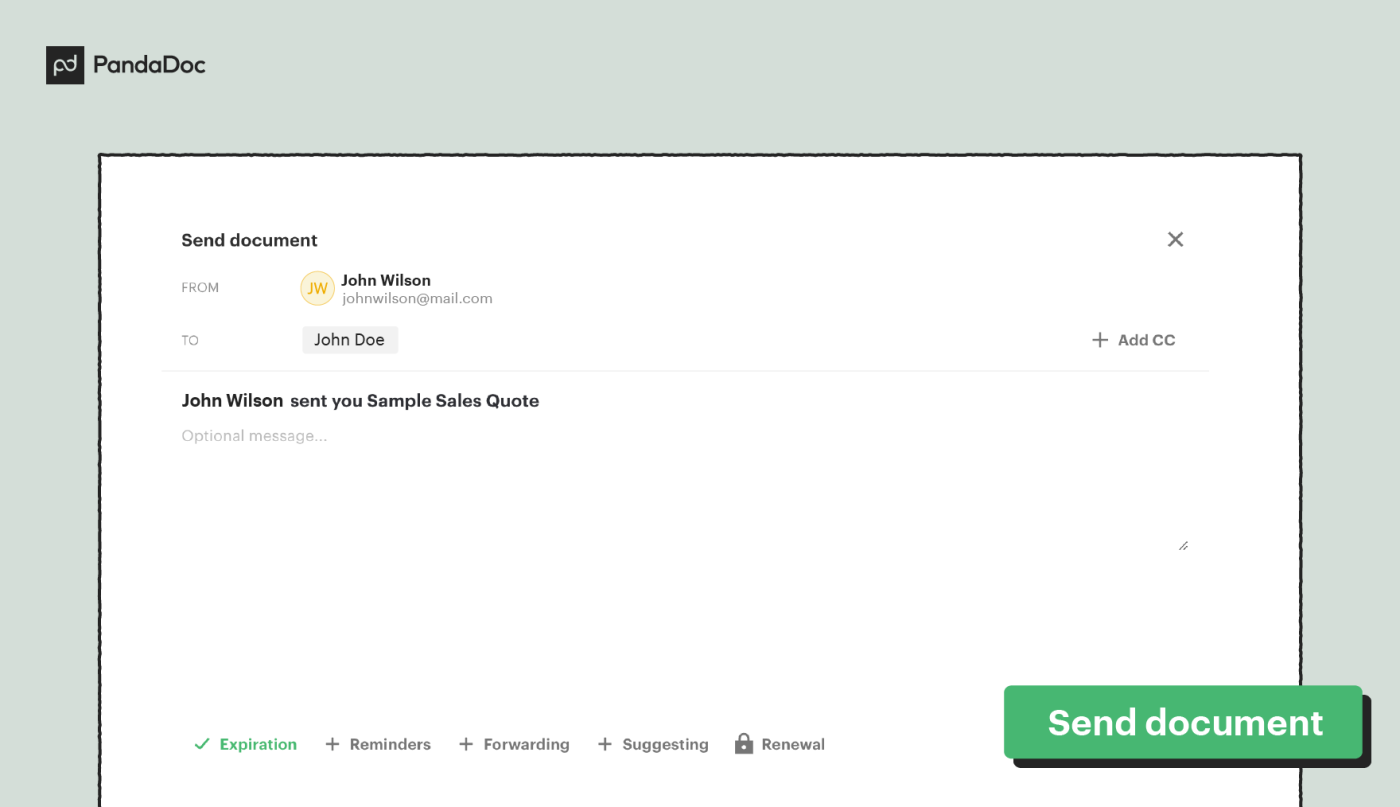
Task: Click the lock icon beside Renewal
Action: point(743,743)
